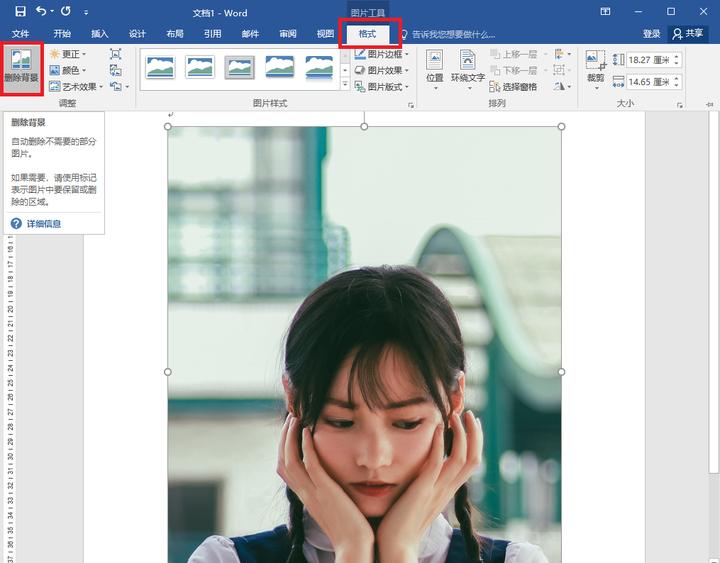The width and height of the screenshot is (720, 563).
Task: Click the 共享 (Share) button
Action: pyautogui.click(x=688, y=34)
